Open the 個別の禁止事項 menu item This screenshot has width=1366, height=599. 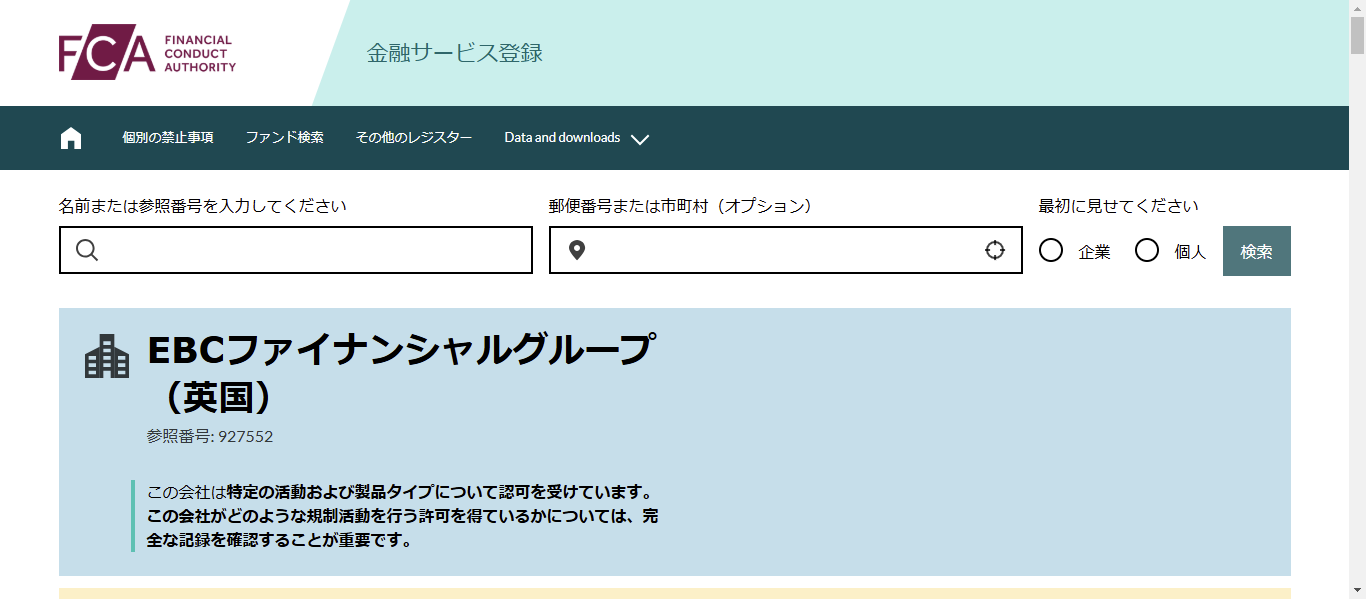point(167,138)
